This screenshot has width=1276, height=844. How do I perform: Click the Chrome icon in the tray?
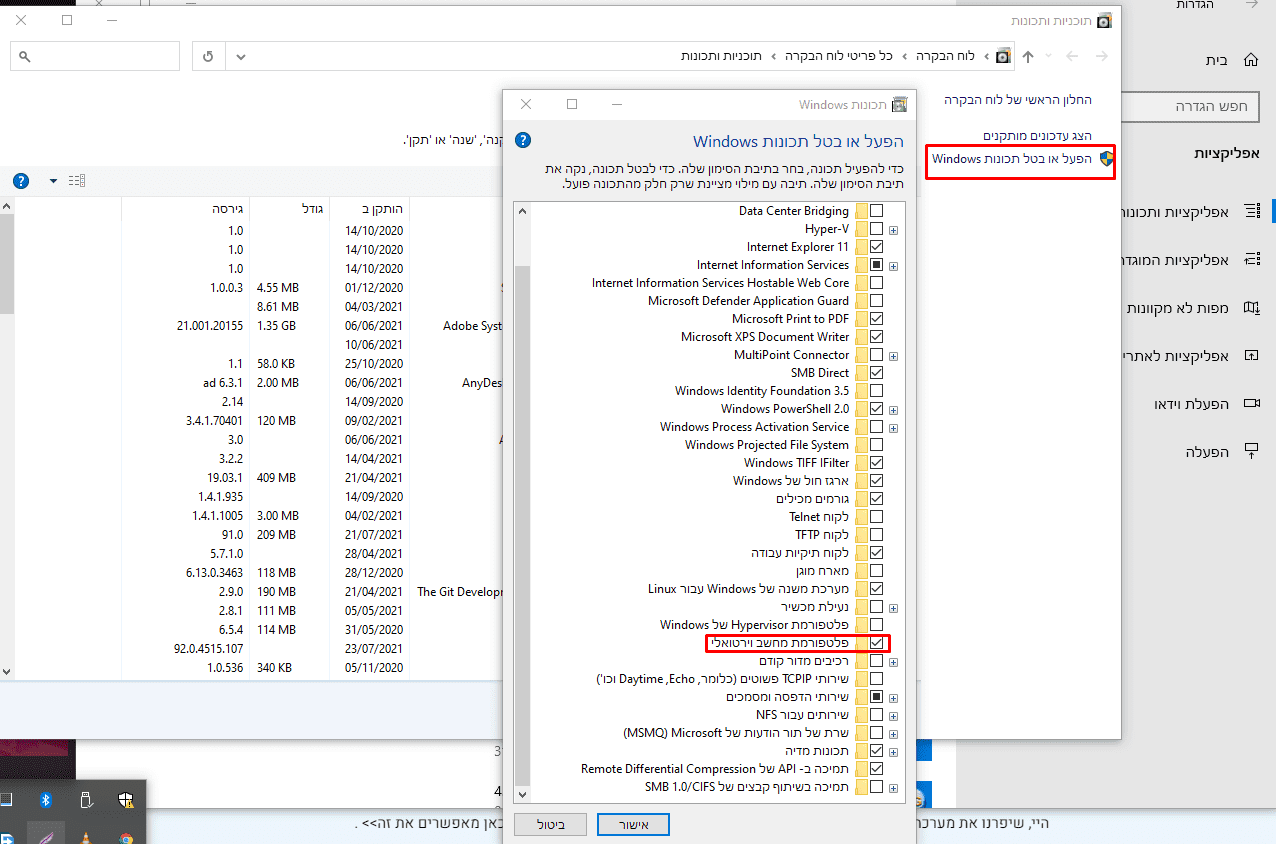point(125,838)
